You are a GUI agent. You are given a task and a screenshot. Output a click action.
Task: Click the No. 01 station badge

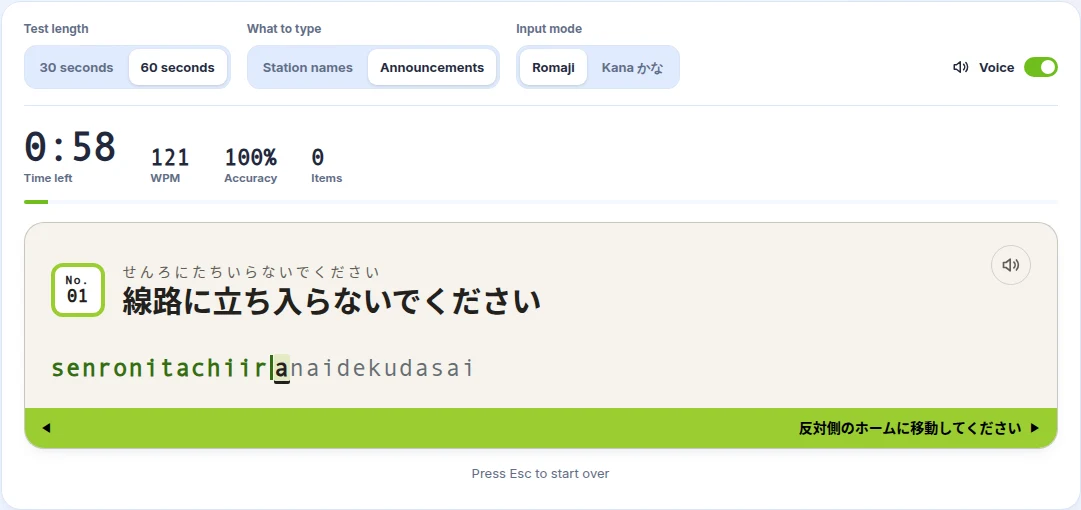pos(78,290)
